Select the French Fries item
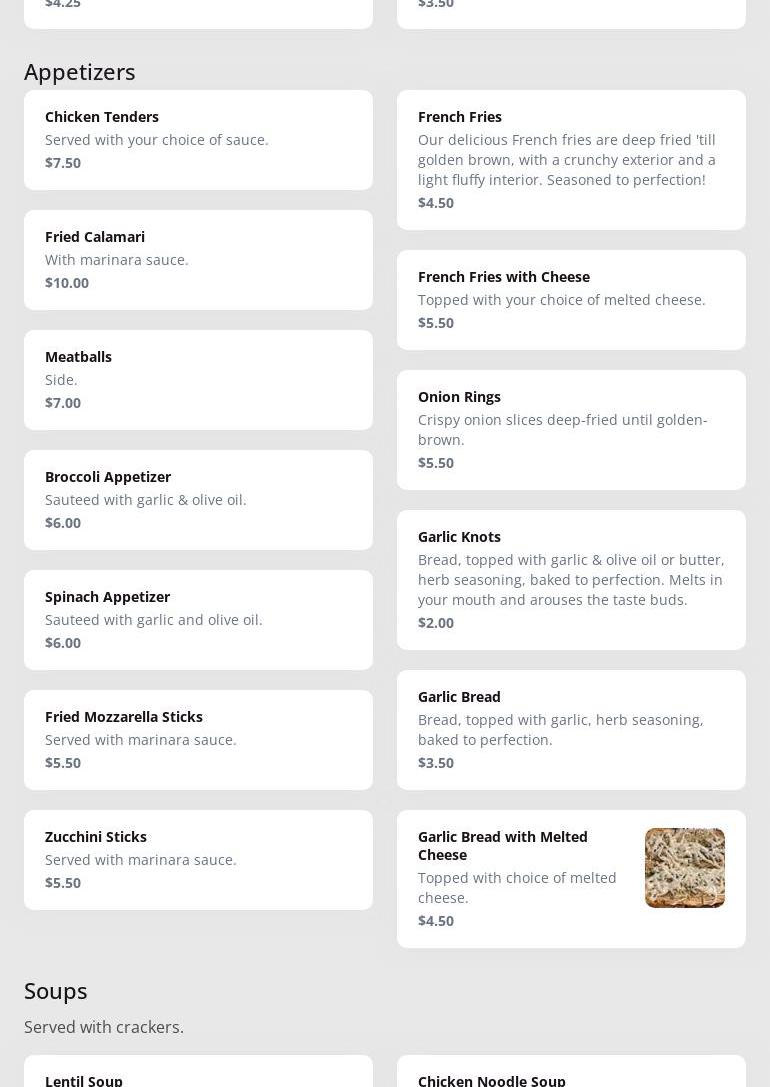The width and height of the screenshot is (770, 1087). coord(571,160)
